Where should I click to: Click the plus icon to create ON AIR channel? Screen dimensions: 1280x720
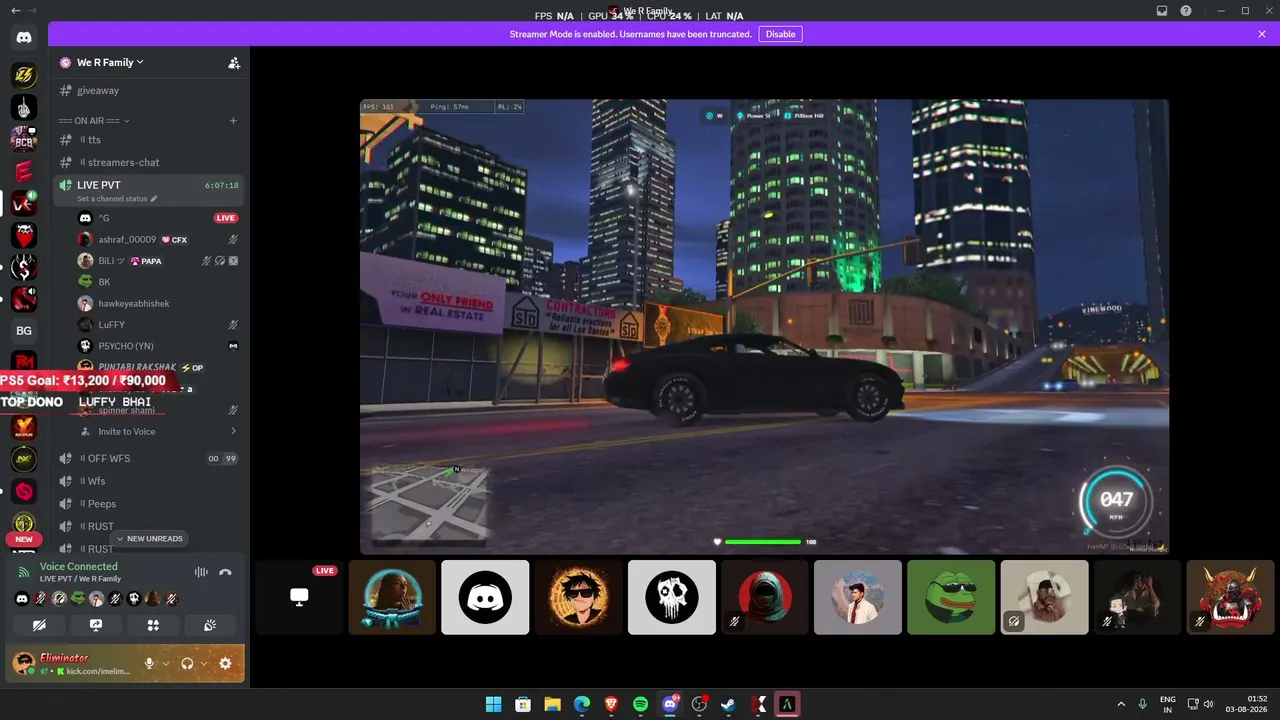click(x=233, y=121)
